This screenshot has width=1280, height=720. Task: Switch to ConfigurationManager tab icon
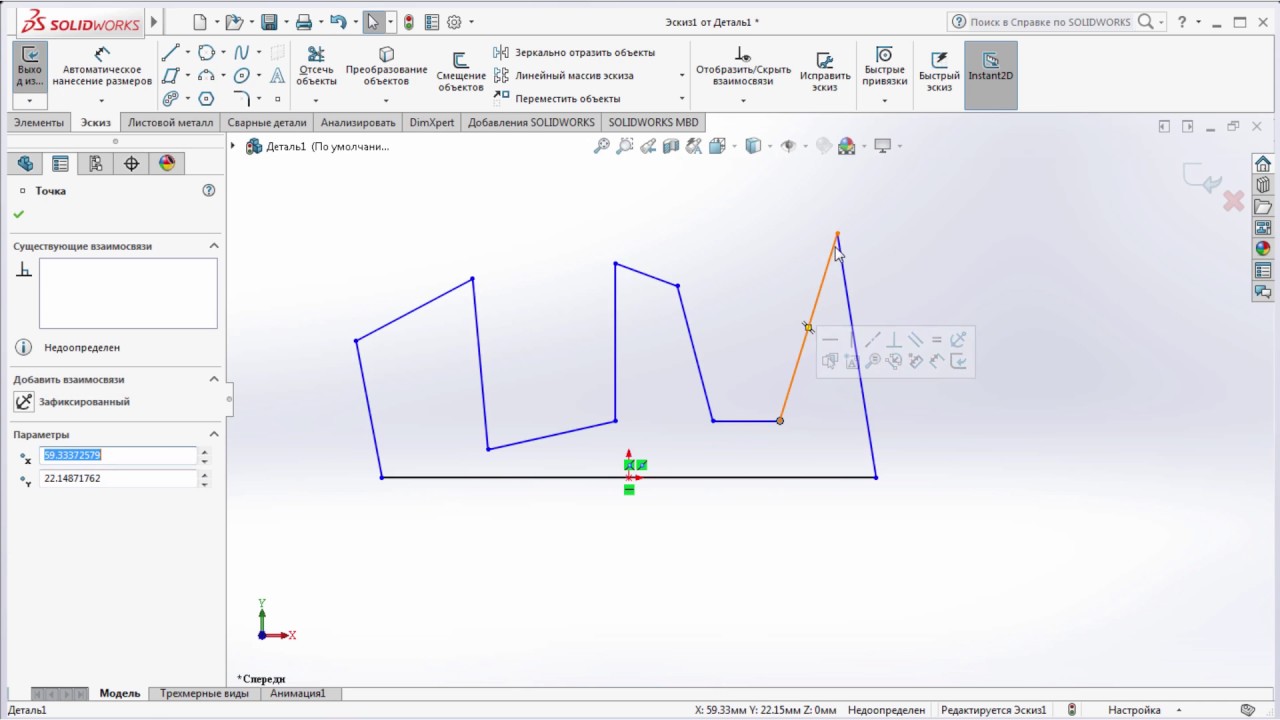[x=96, y=164]
